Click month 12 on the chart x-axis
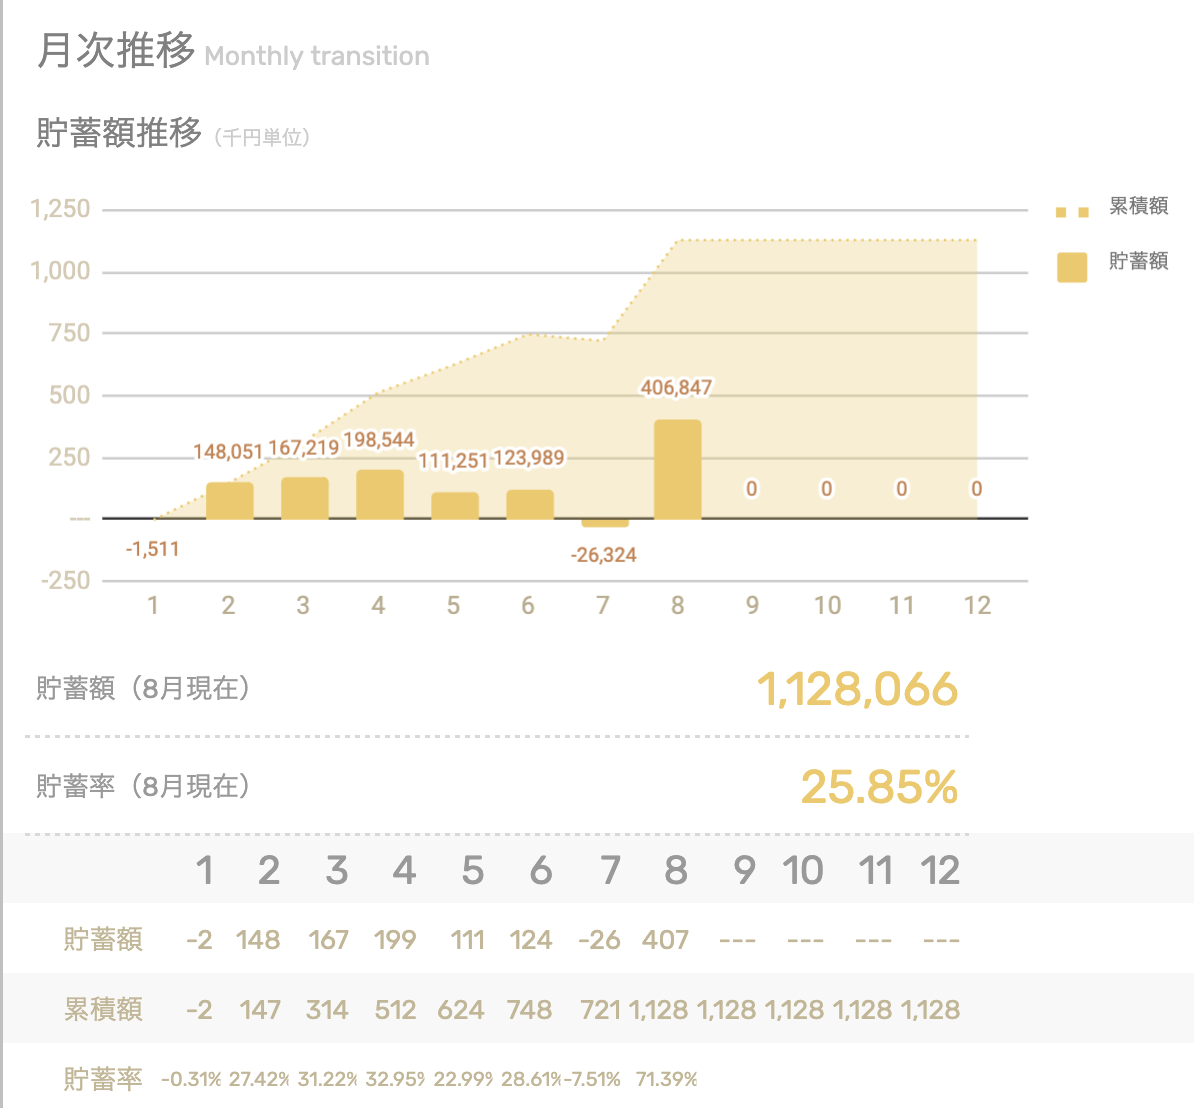This screenshot has height=1108, width=1194. tap(976, 605)
